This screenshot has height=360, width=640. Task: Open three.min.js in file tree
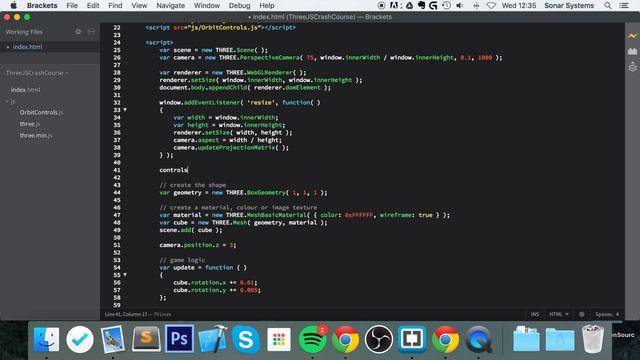pos(36,135)
